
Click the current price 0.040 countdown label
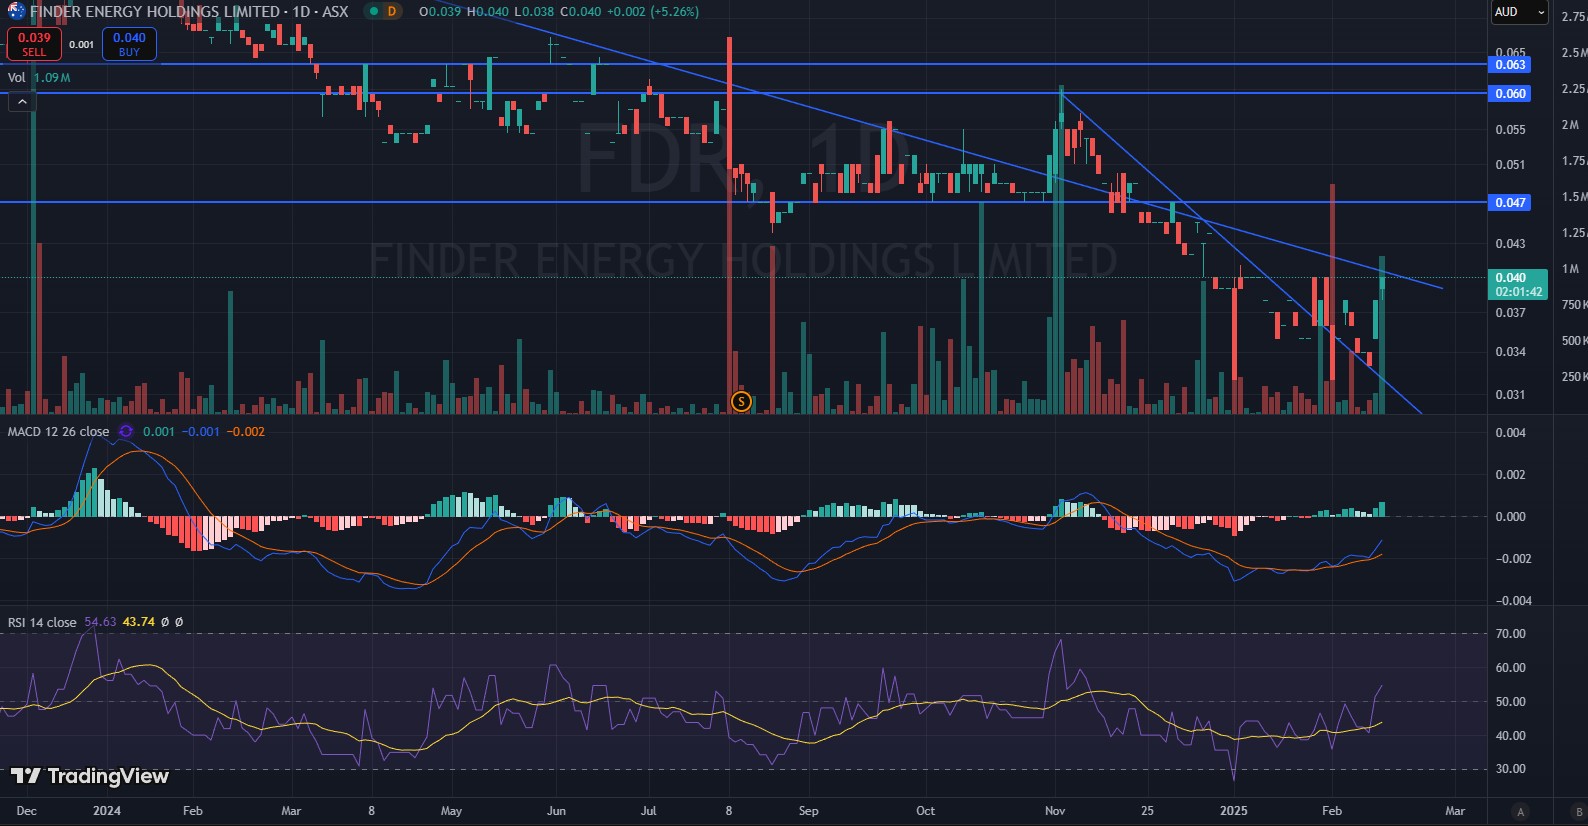pos(1518,285)
